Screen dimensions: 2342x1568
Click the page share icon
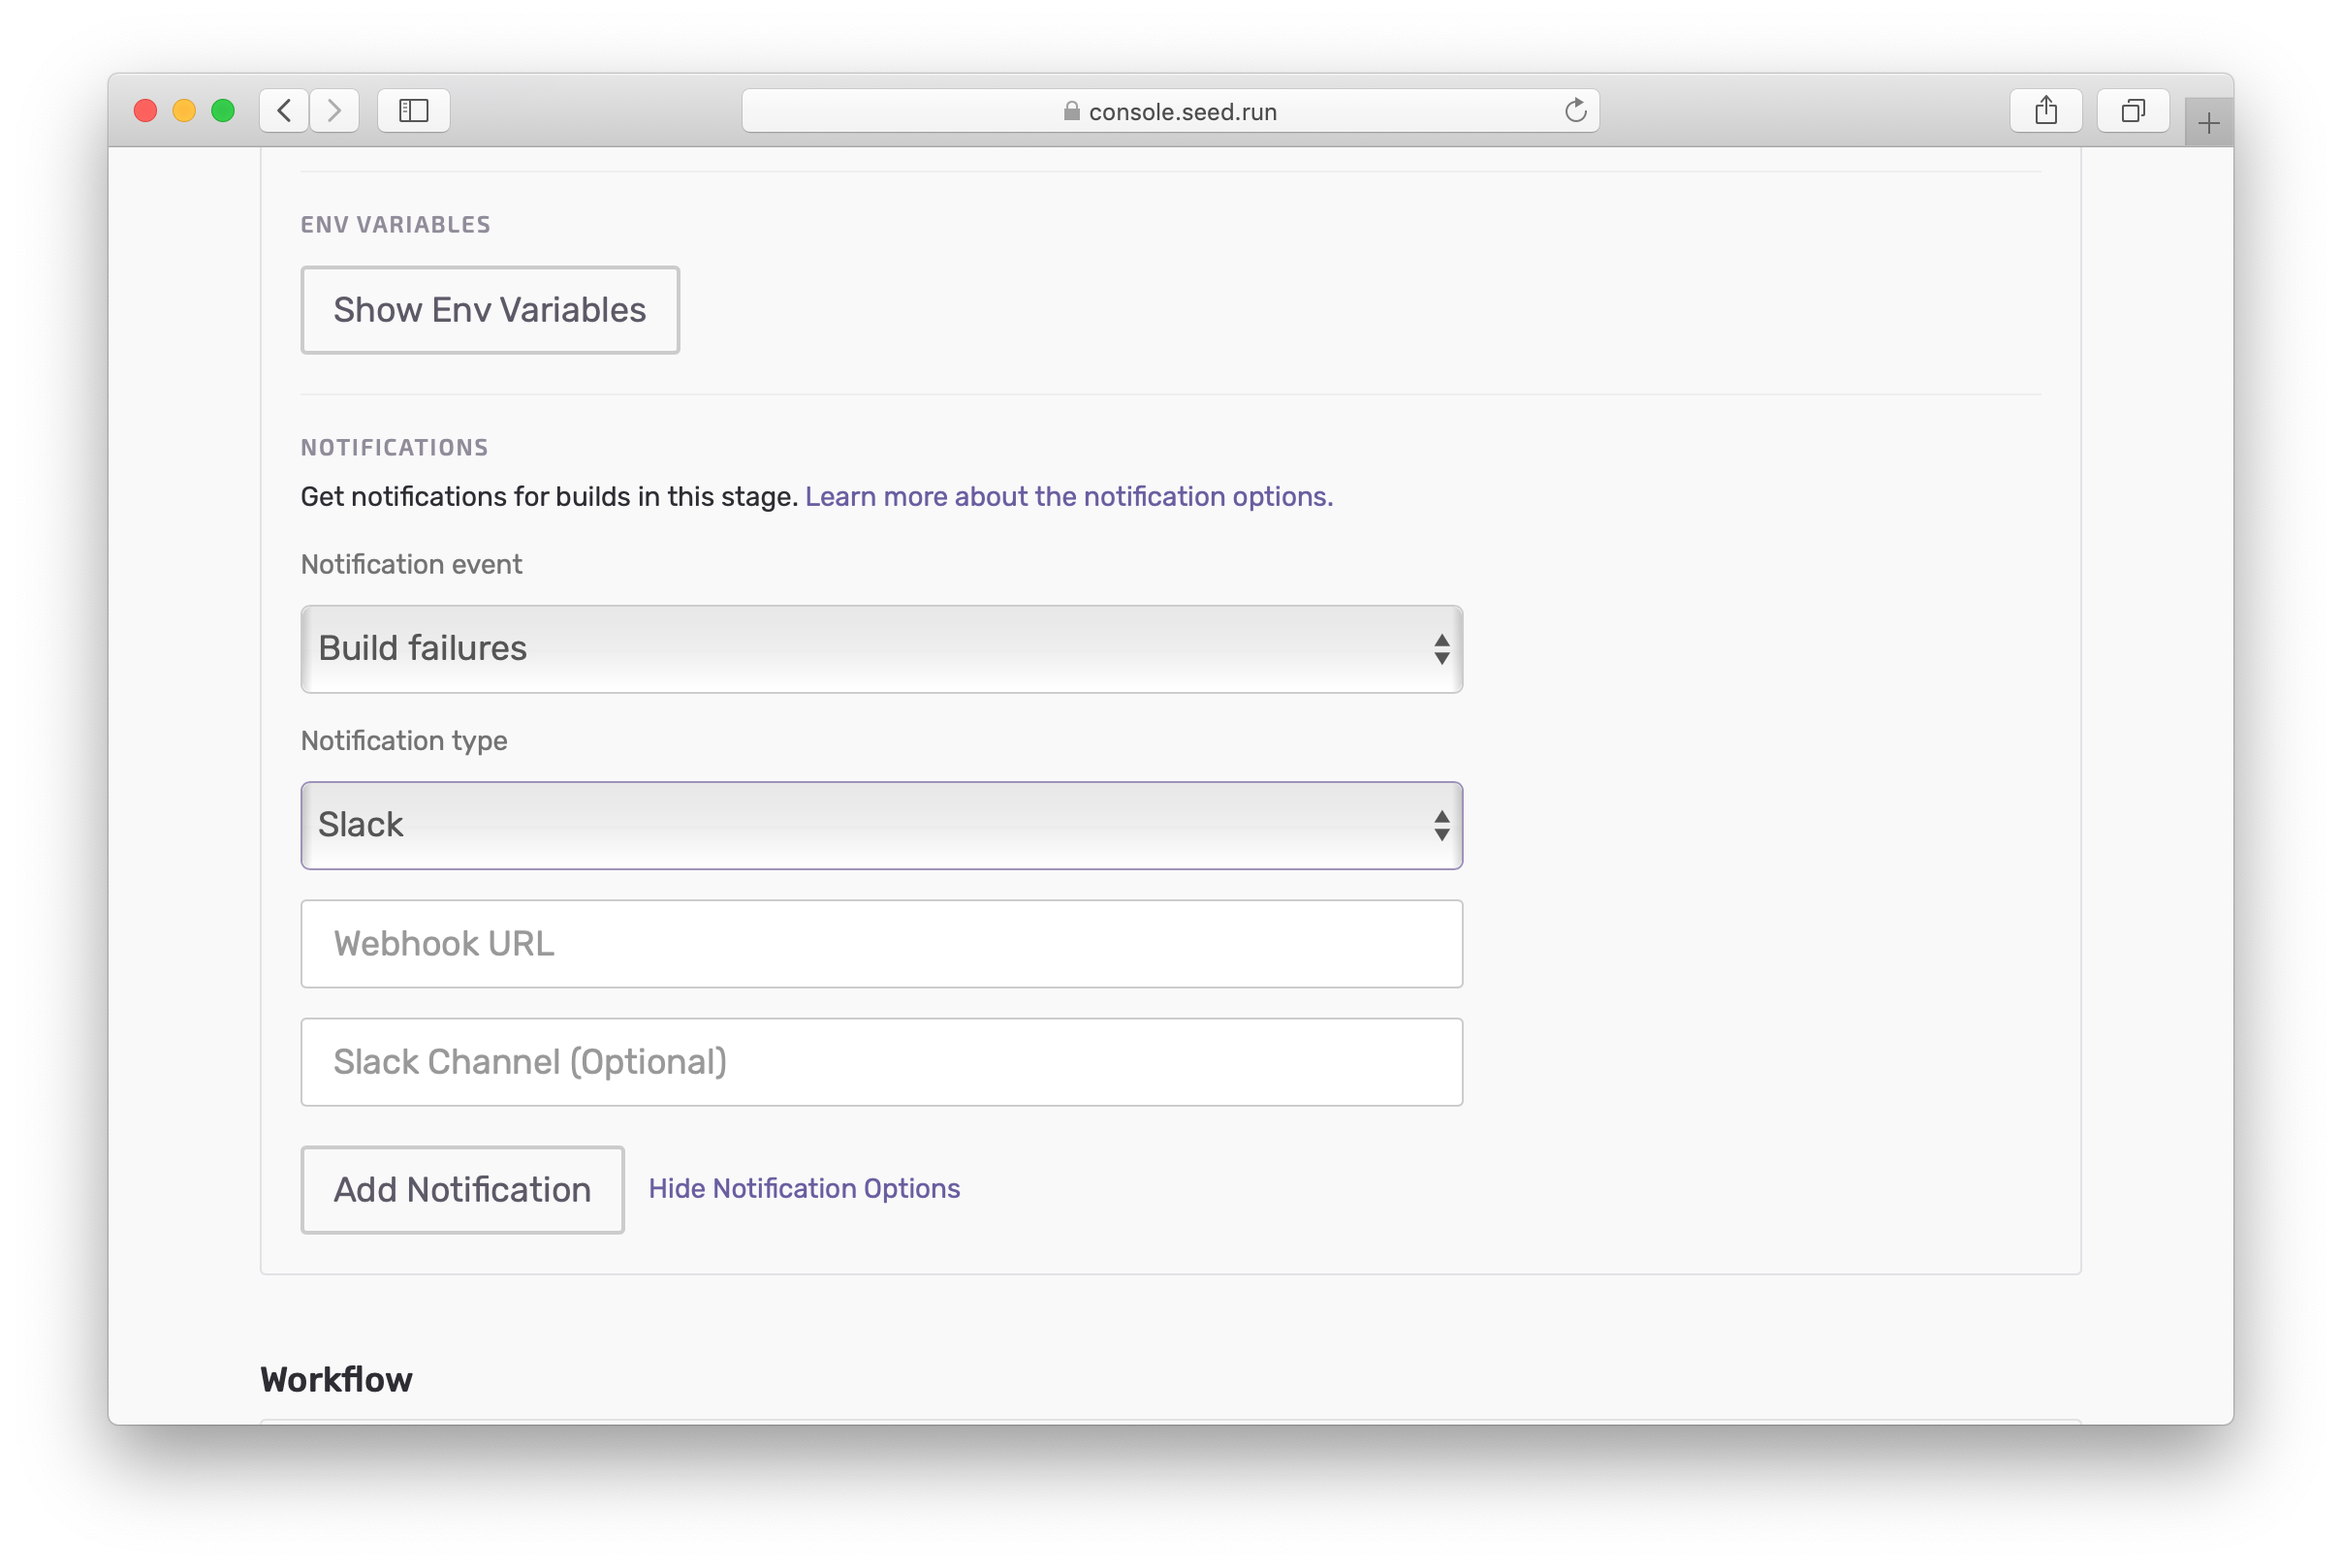[2046, 110]
